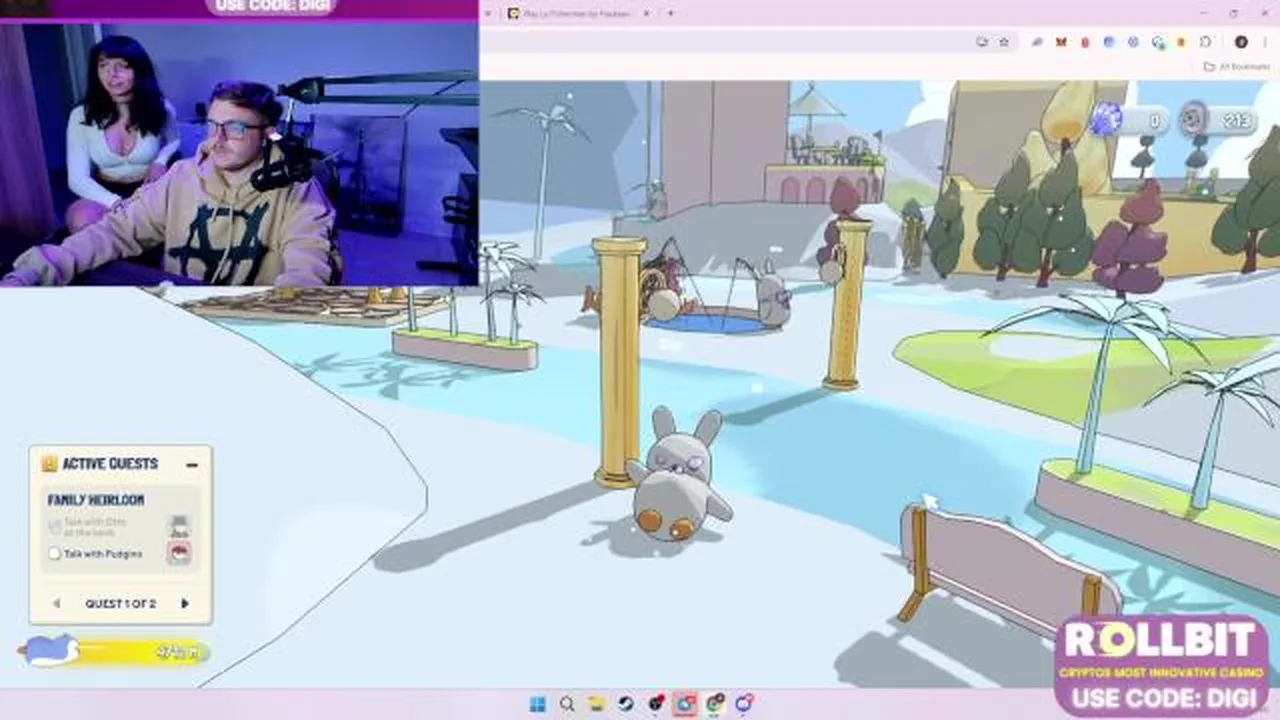Click the grayed character portrait in quest

pyautogui.click(x=179, y=526)
